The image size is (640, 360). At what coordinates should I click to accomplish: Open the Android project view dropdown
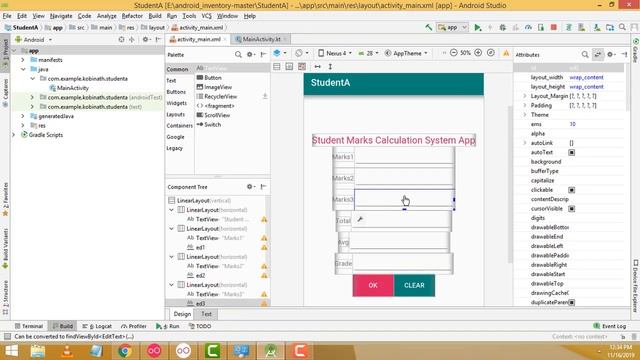pos(33,40)
